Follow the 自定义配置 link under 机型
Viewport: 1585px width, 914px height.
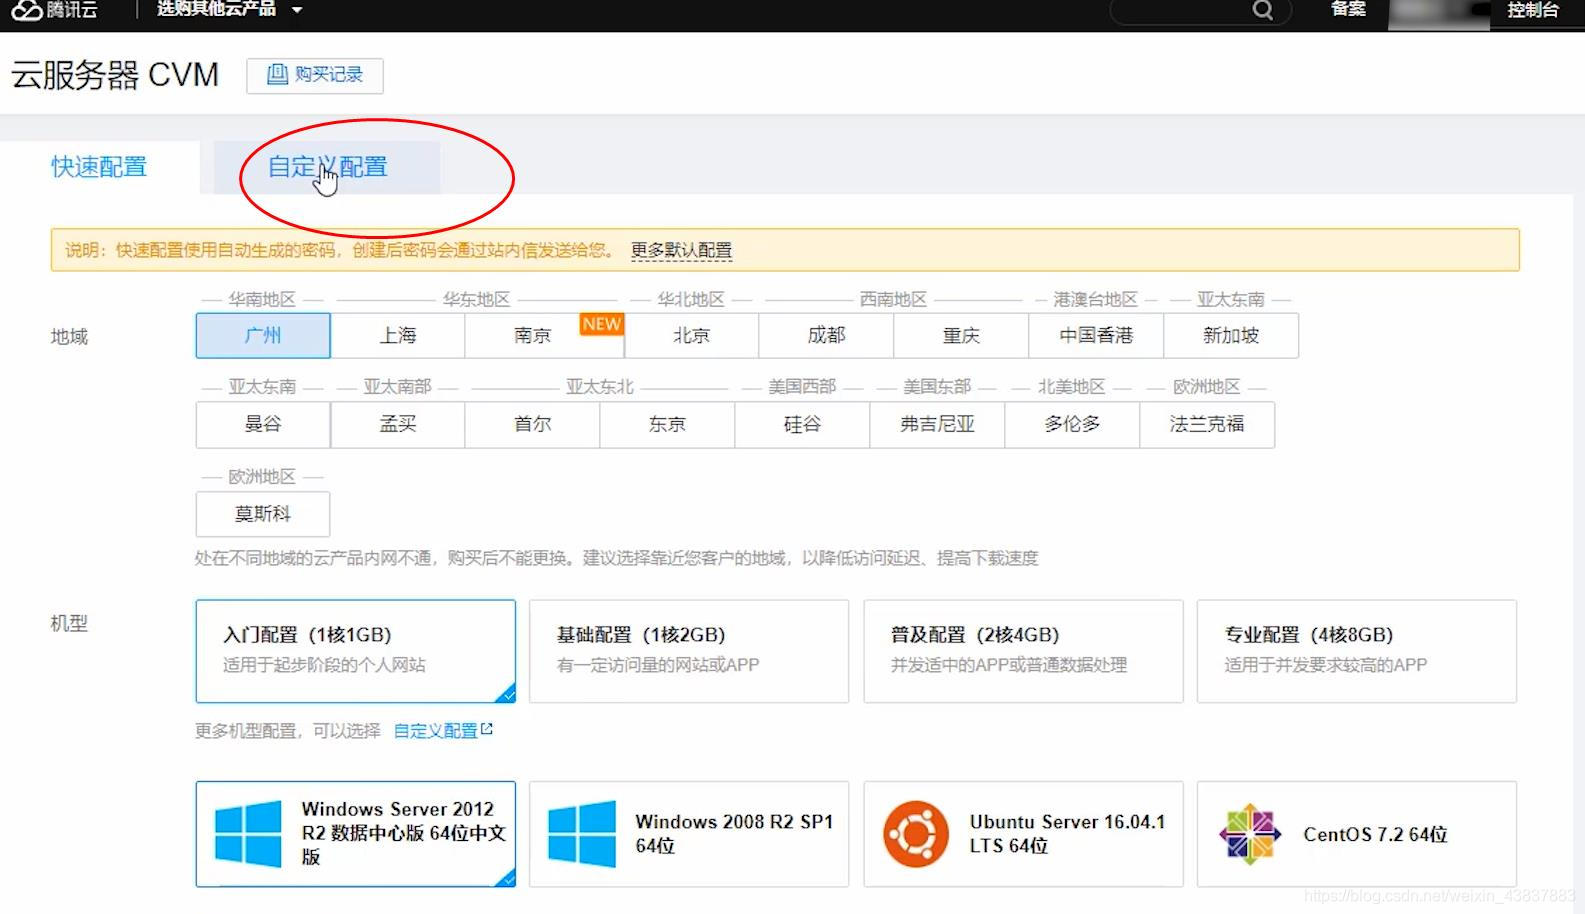(x=436, y=731)
